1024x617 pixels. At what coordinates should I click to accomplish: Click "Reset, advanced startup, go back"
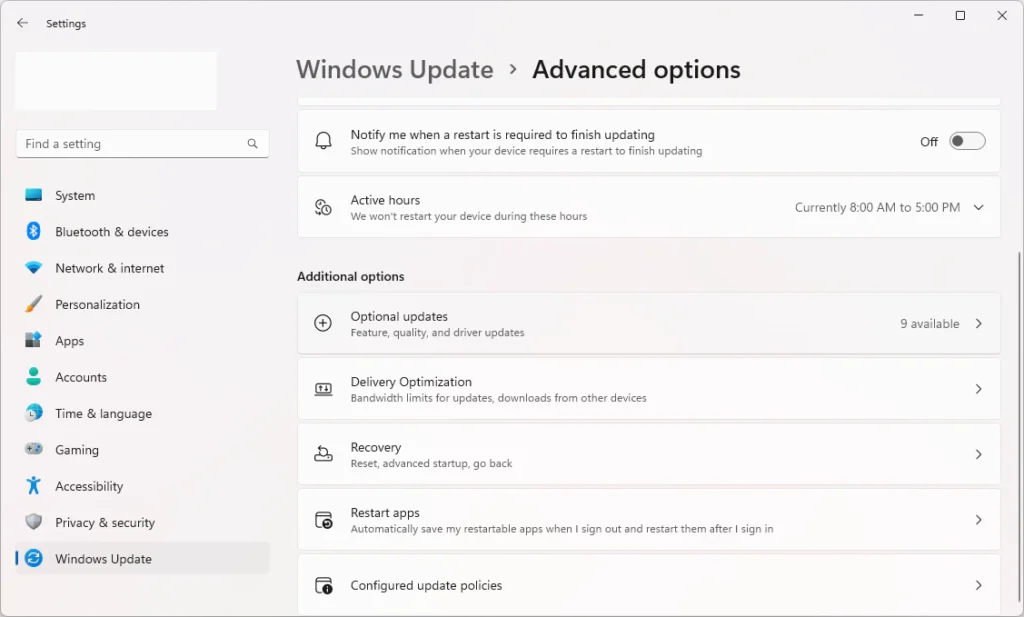pos(431,463)
